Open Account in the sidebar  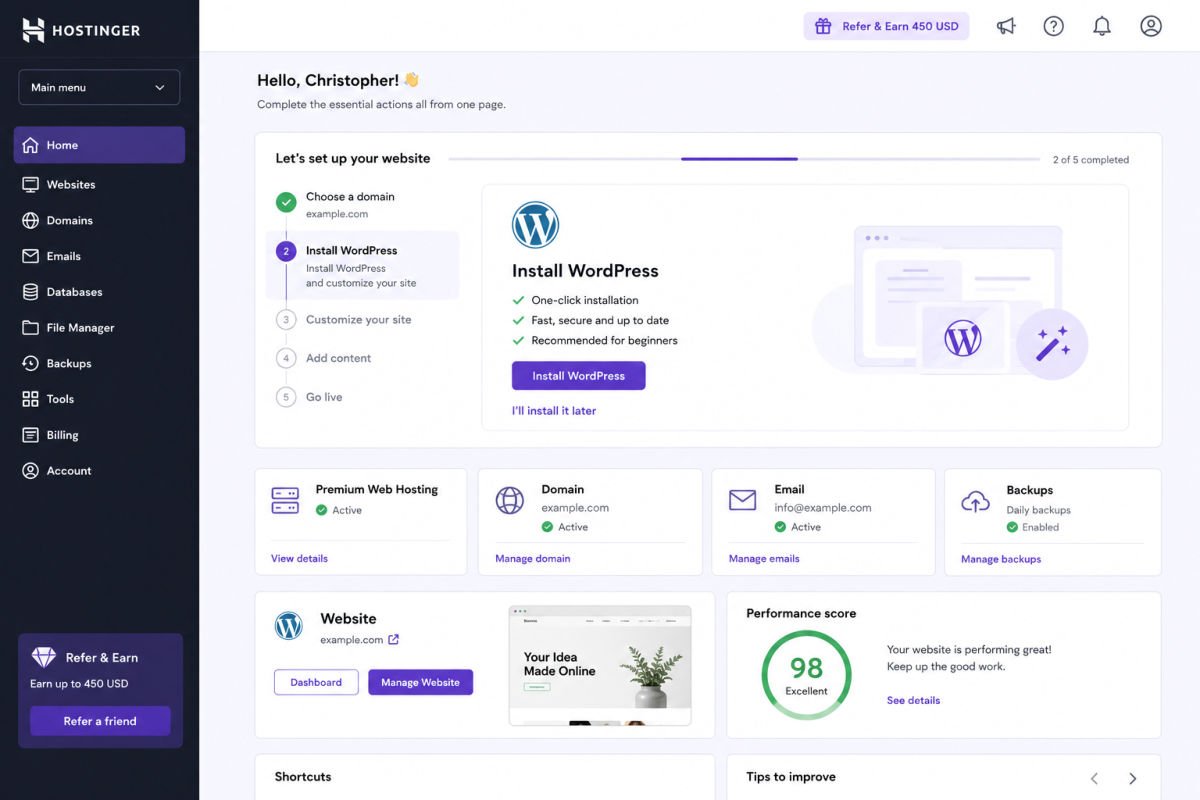coord(99,471)
